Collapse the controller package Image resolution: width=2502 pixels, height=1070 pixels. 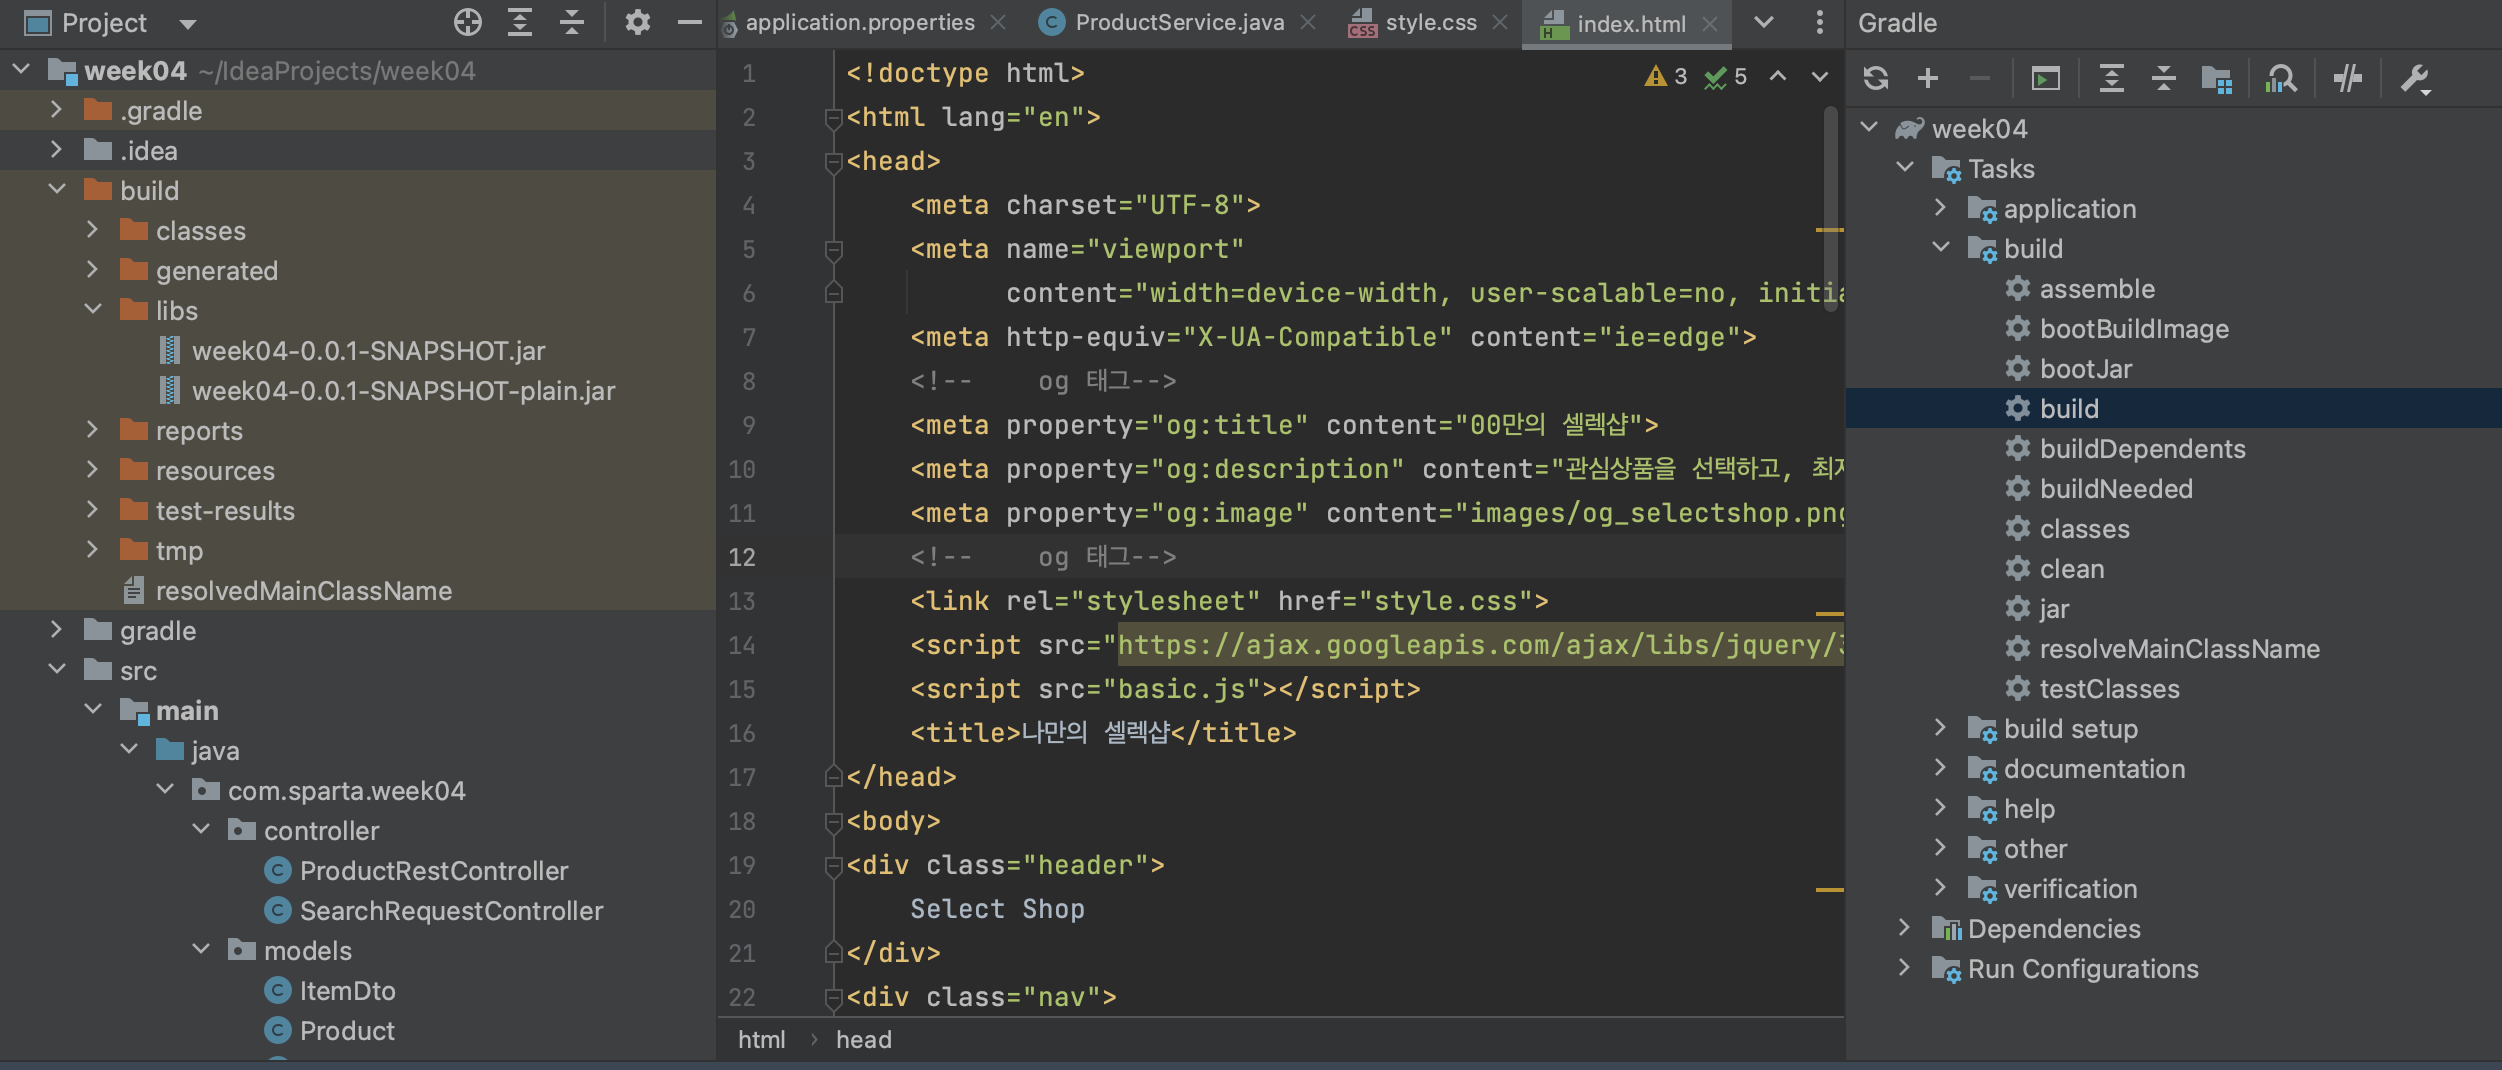pyautogui.click(x=201, y=830)
